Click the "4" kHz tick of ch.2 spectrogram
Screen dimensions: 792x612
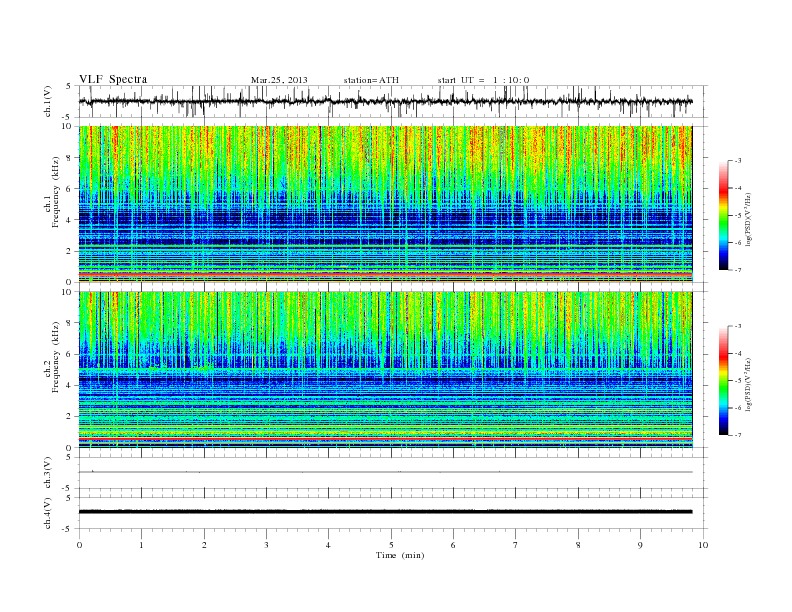(69, 385)
